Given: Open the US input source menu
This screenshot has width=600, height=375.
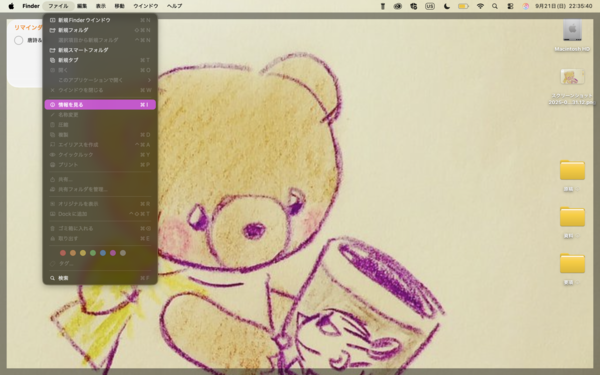Looking at the screenshot, I should click(430, 6).
